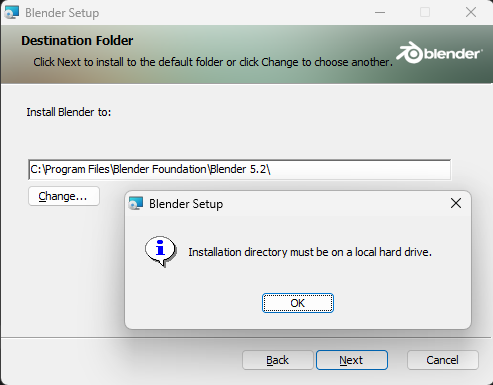Click the message dialog's 'Blender Setup' title text
Screen dimensions: 493x385
pyautogui.click(x=186, y=204)
